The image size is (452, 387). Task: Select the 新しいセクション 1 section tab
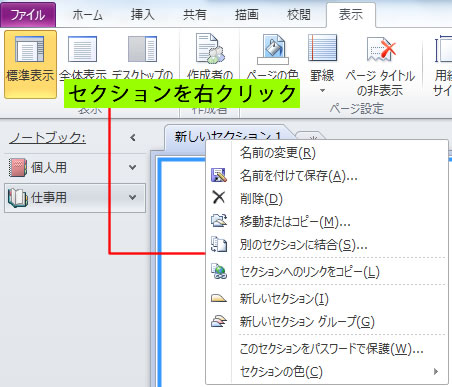click(228, 136)
